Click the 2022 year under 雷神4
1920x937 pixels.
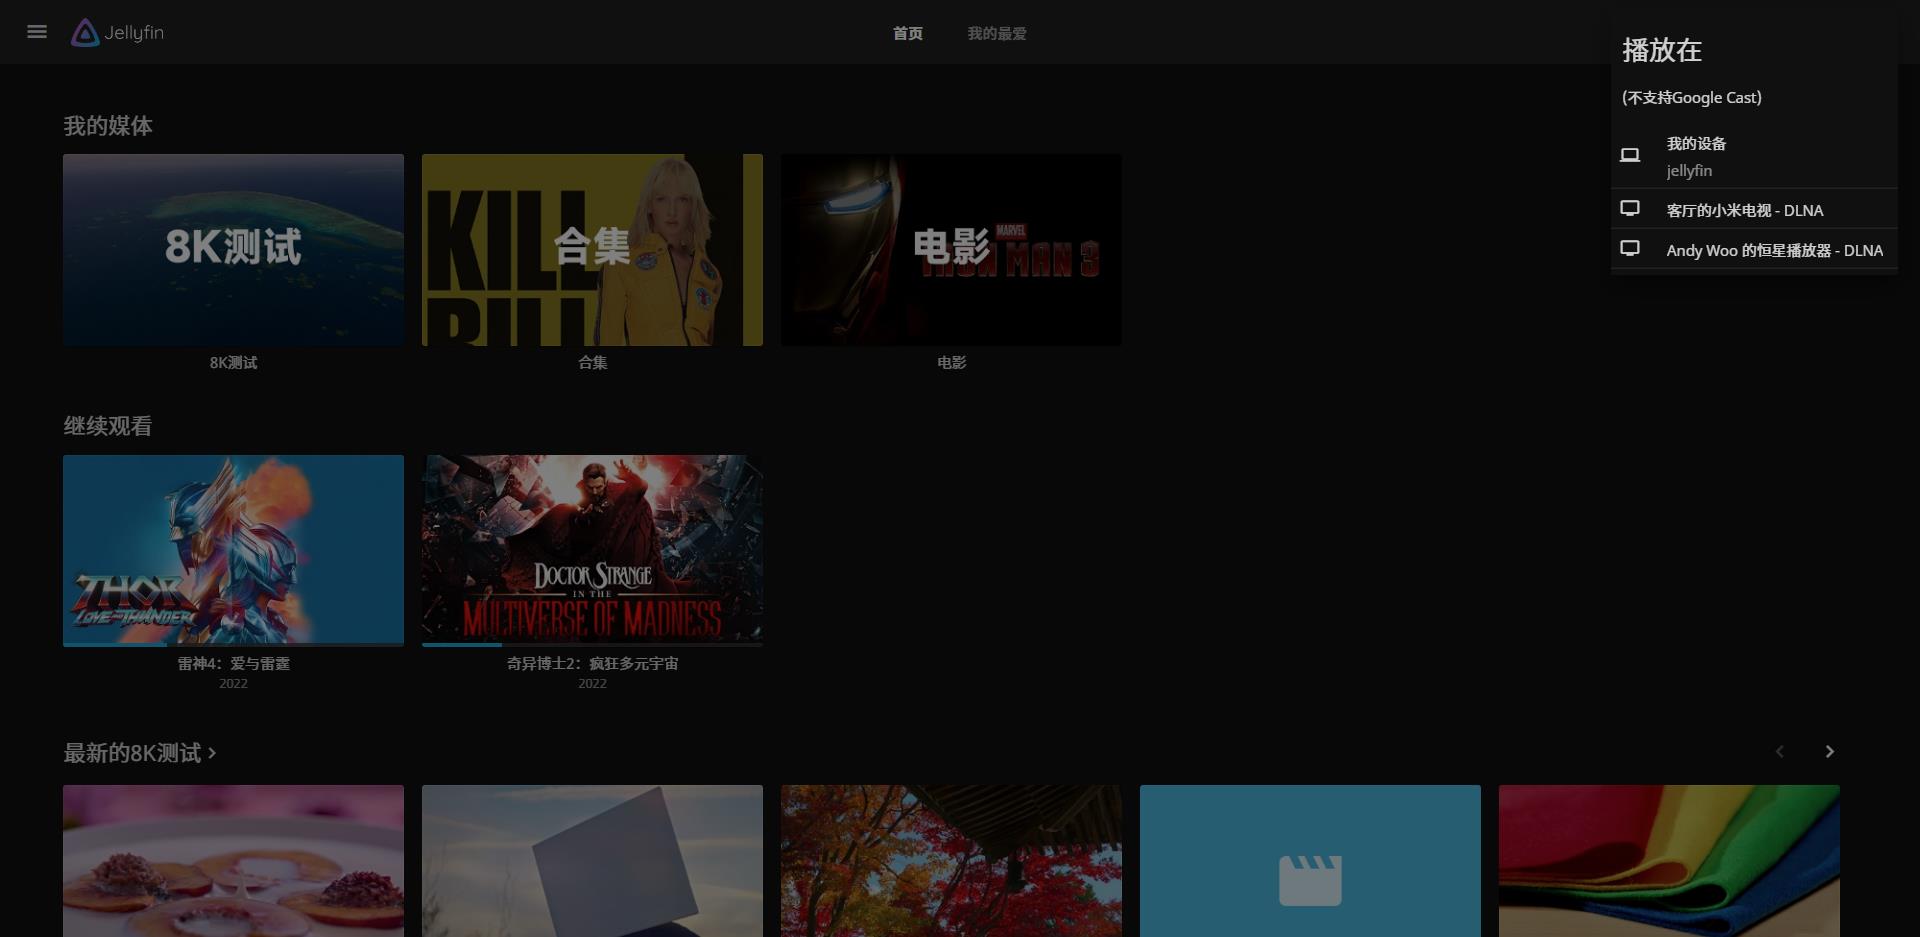point(233,683)
